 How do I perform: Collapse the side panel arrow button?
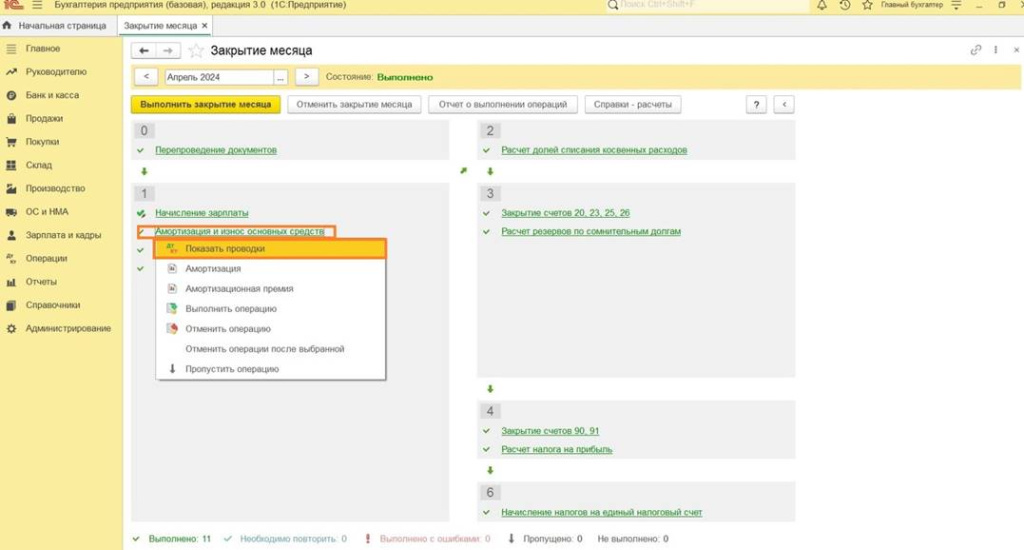(784, 104)
